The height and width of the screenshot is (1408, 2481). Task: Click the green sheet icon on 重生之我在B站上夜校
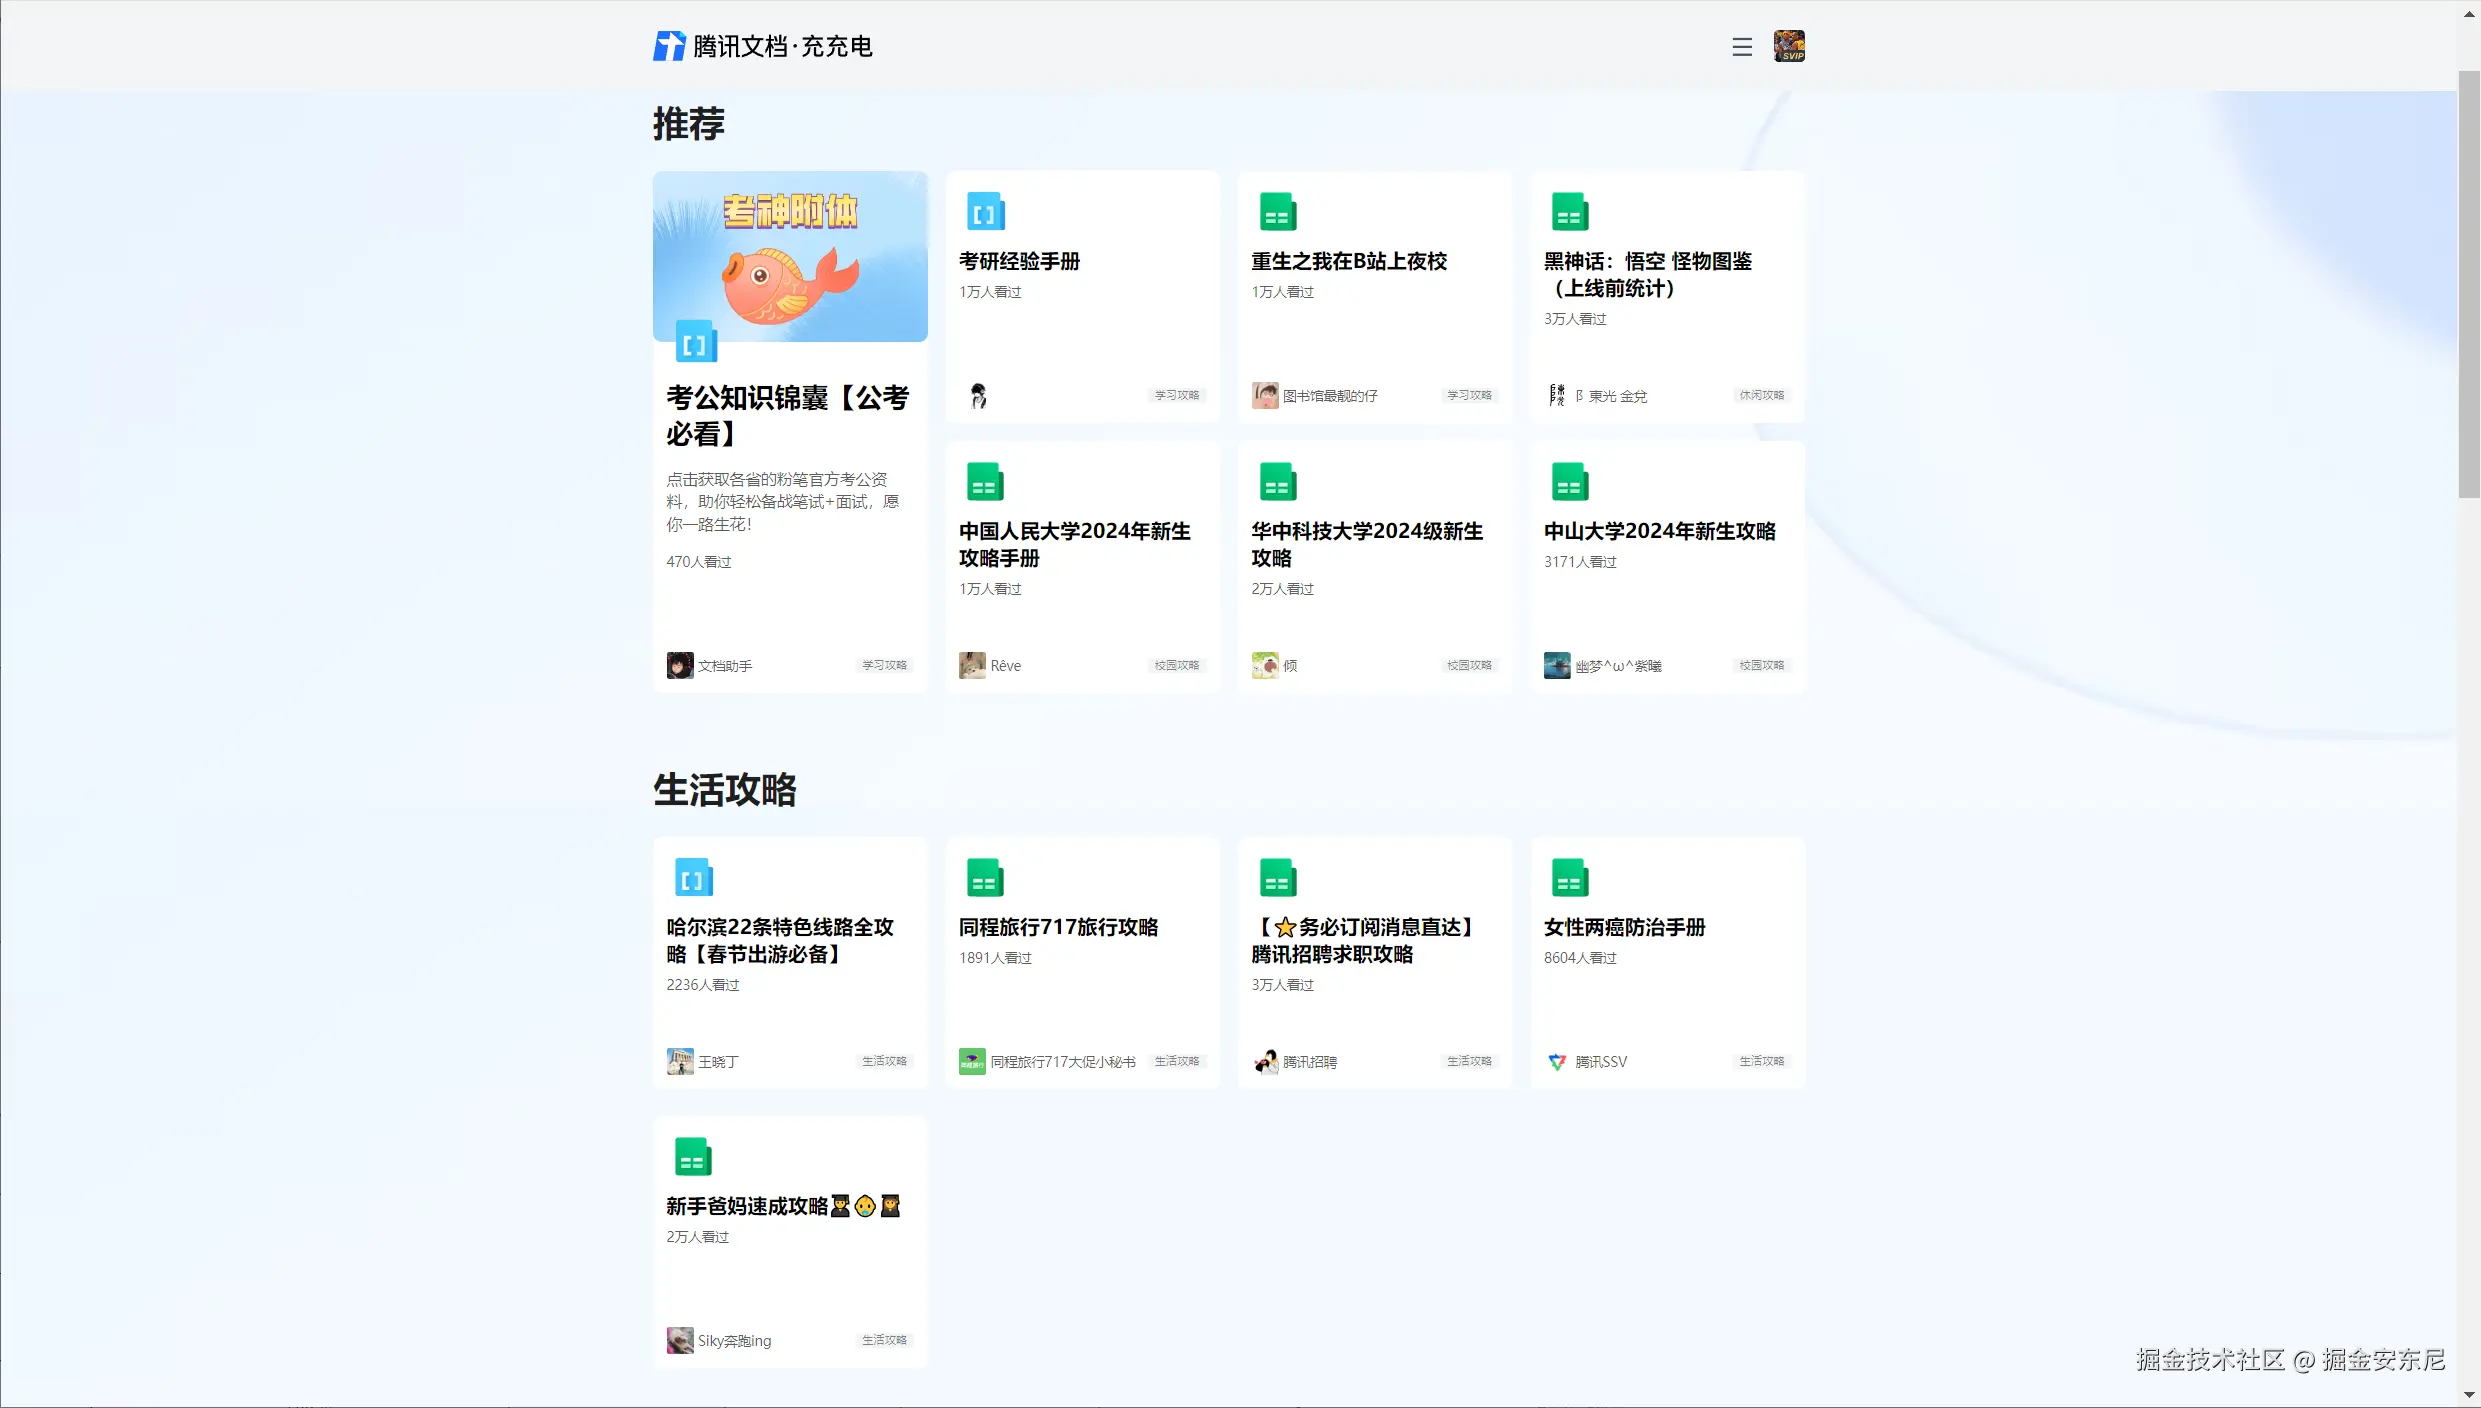coord(1277,211)
